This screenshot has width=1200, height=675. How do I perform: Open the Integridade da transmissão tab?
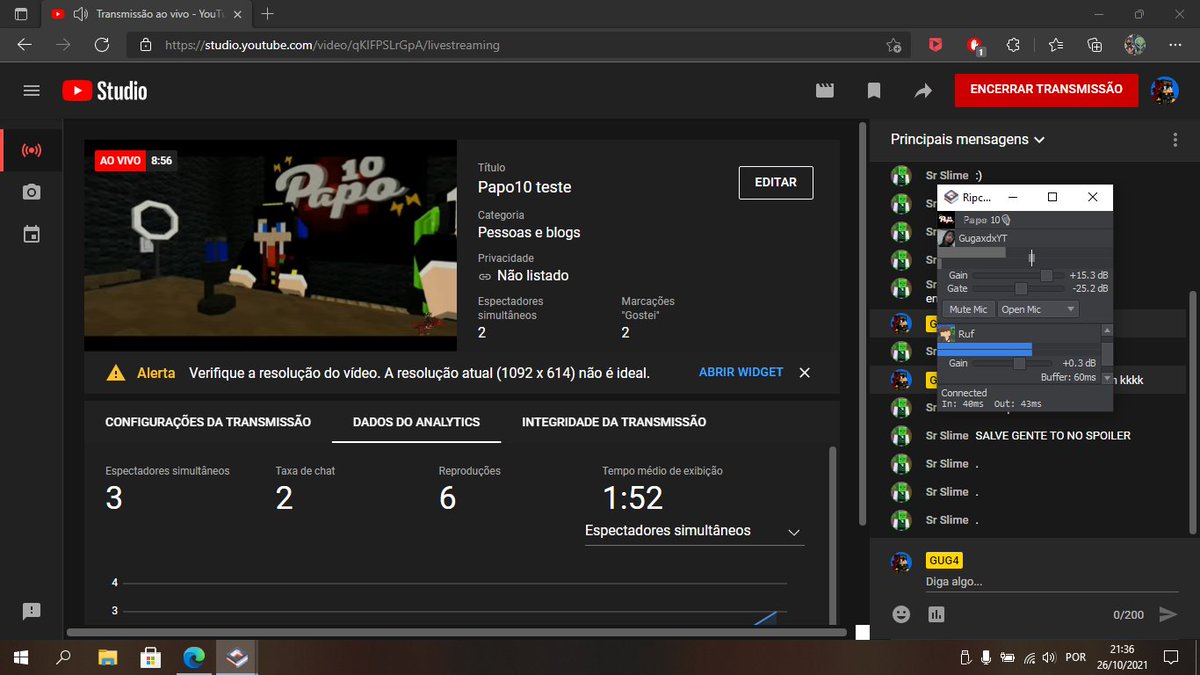[614, 422]
